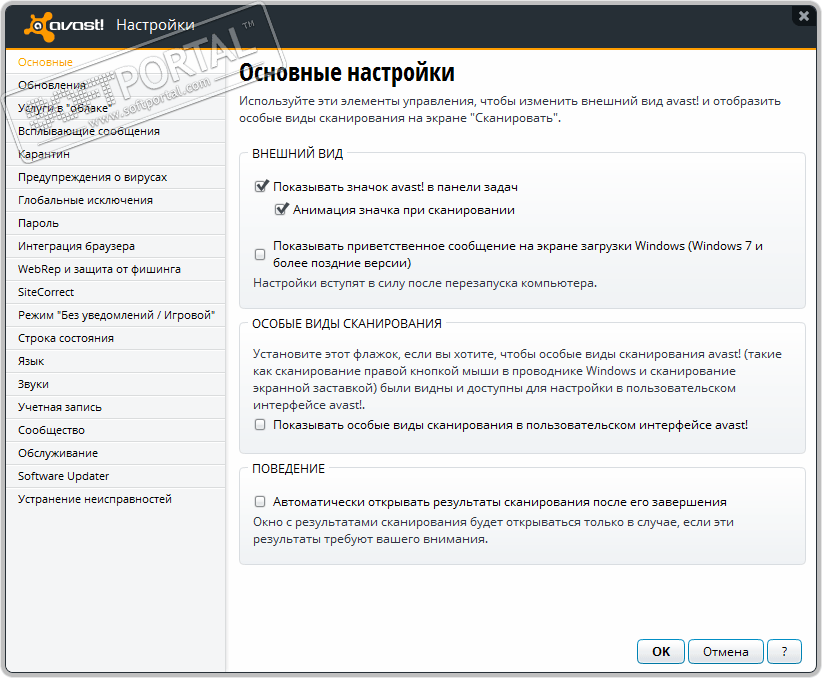This screenshot has width=822, height=678.
Task: Open Предупреждения о вирусах section
Action: tap(116, 177)
